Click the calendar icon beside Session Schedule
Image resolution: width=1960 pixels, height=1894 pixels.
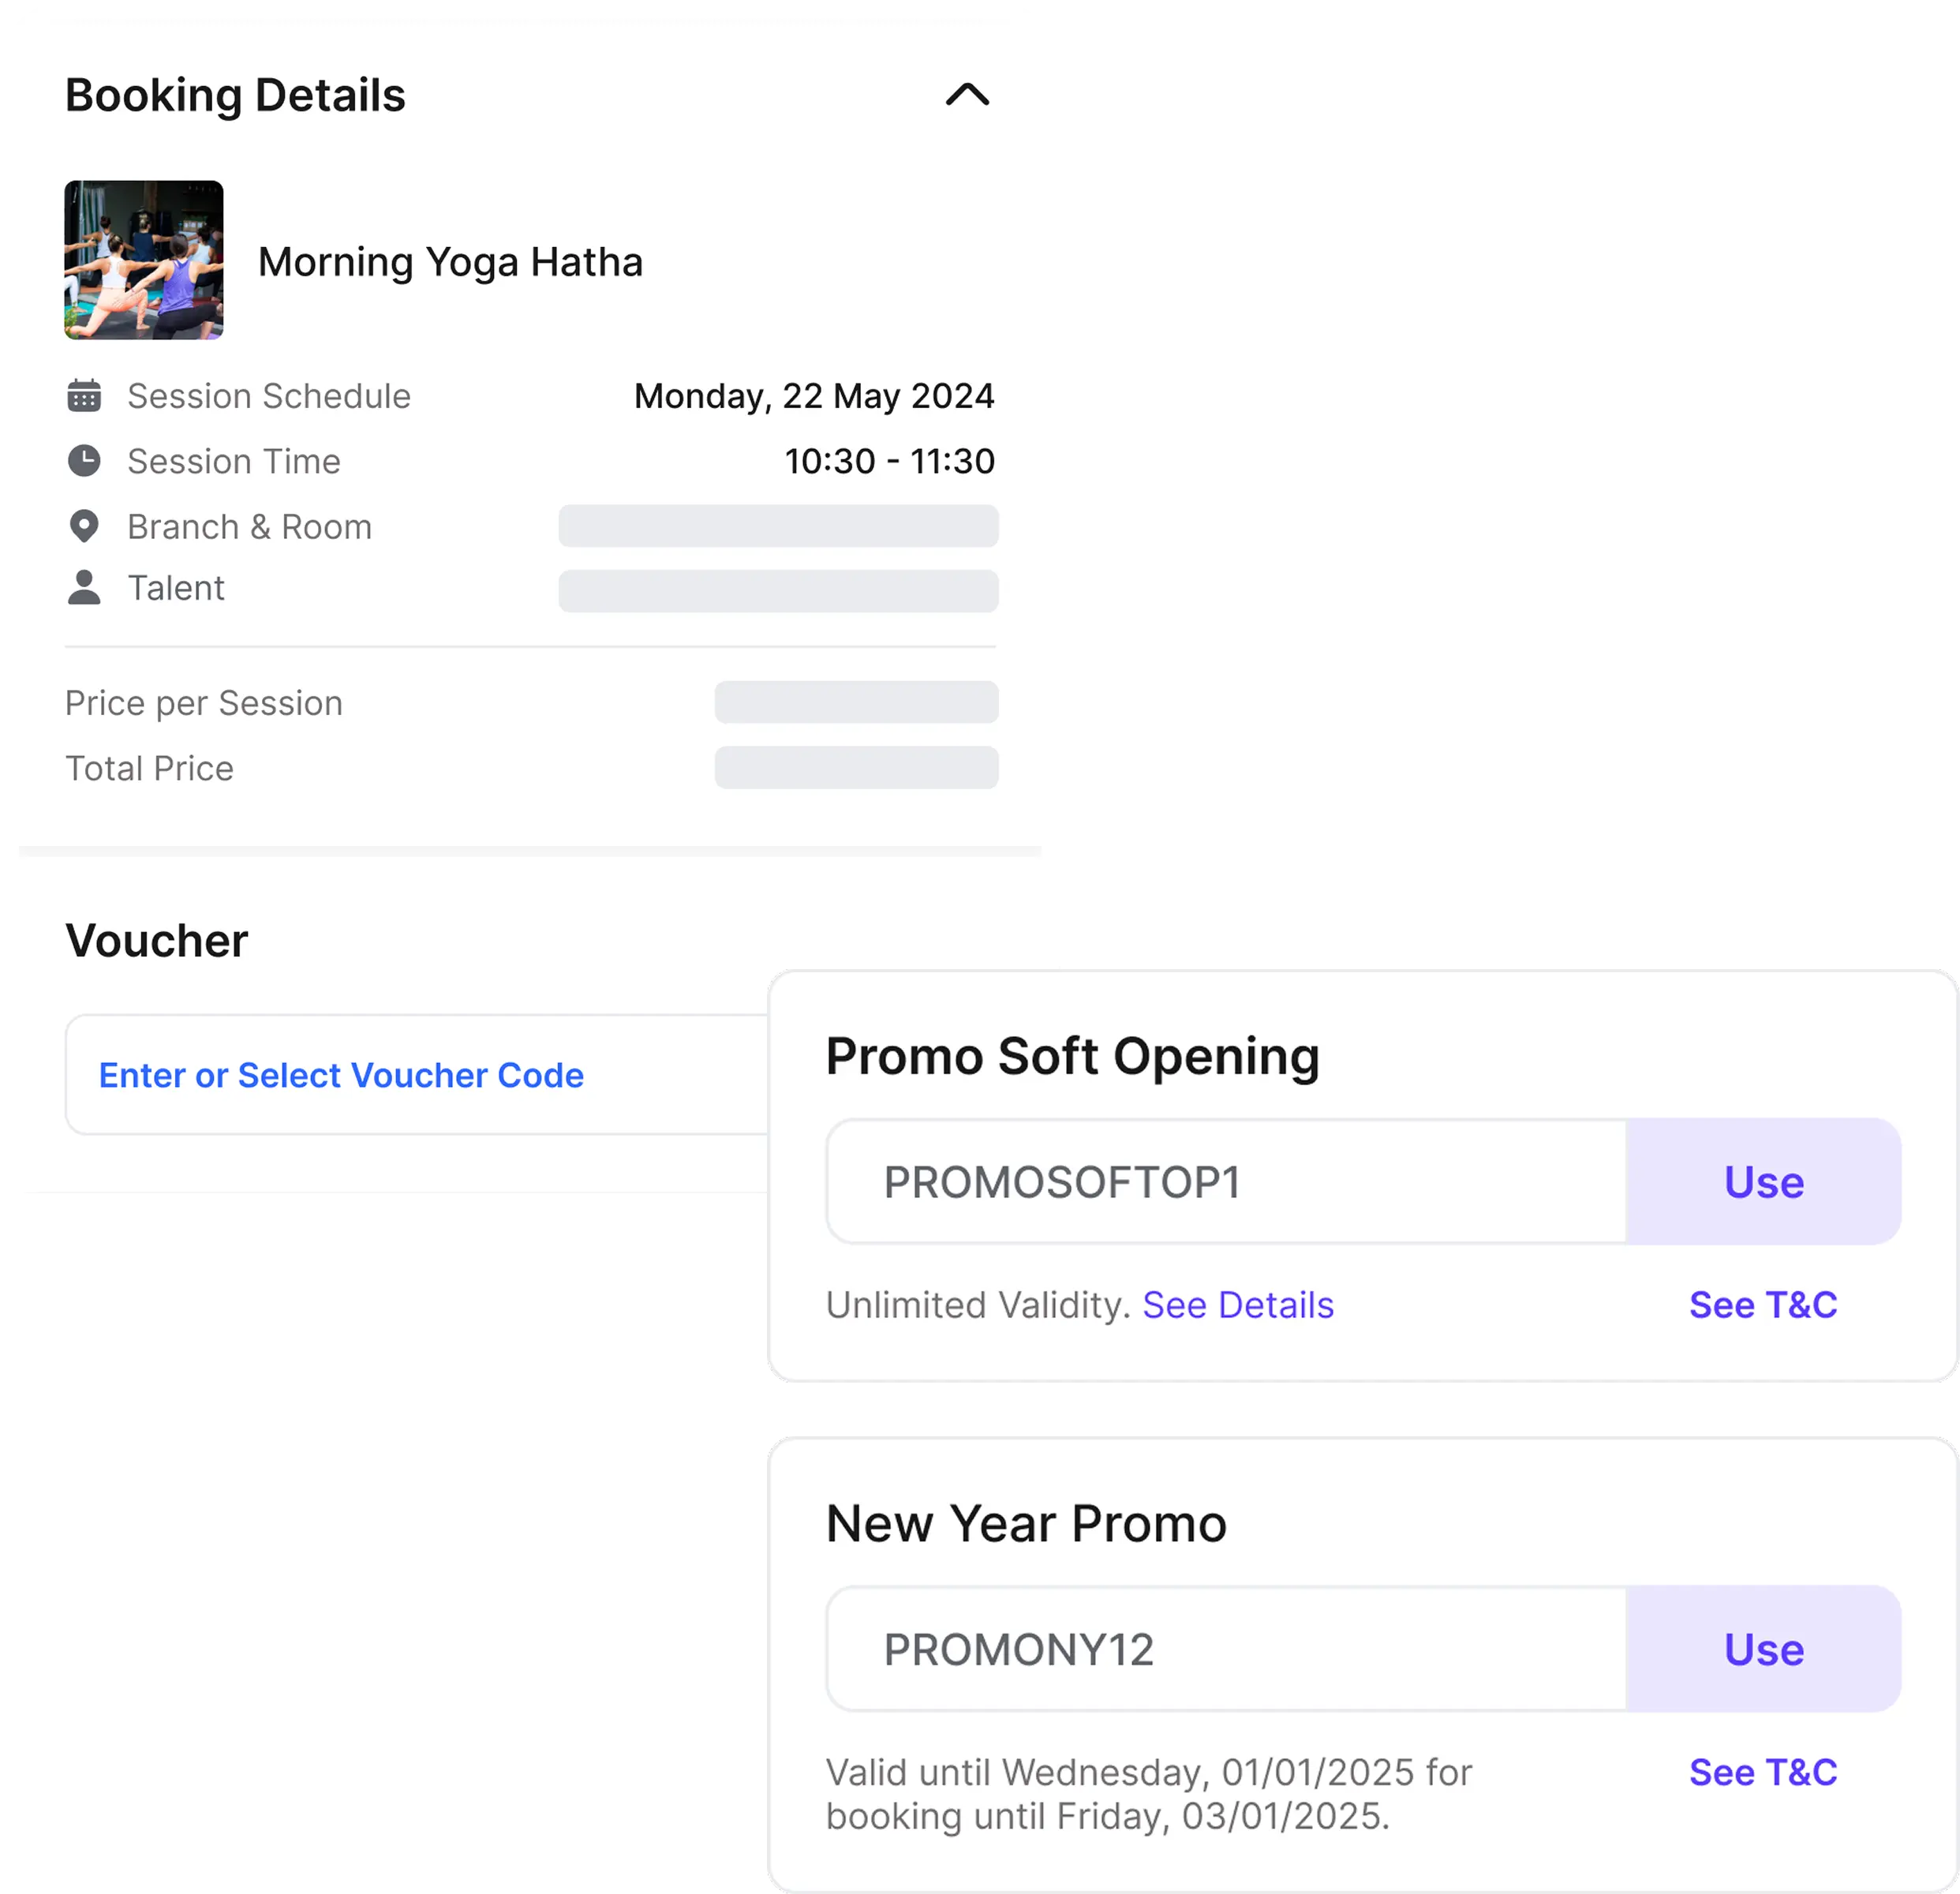pyautogui.click(x=84, y=396)
